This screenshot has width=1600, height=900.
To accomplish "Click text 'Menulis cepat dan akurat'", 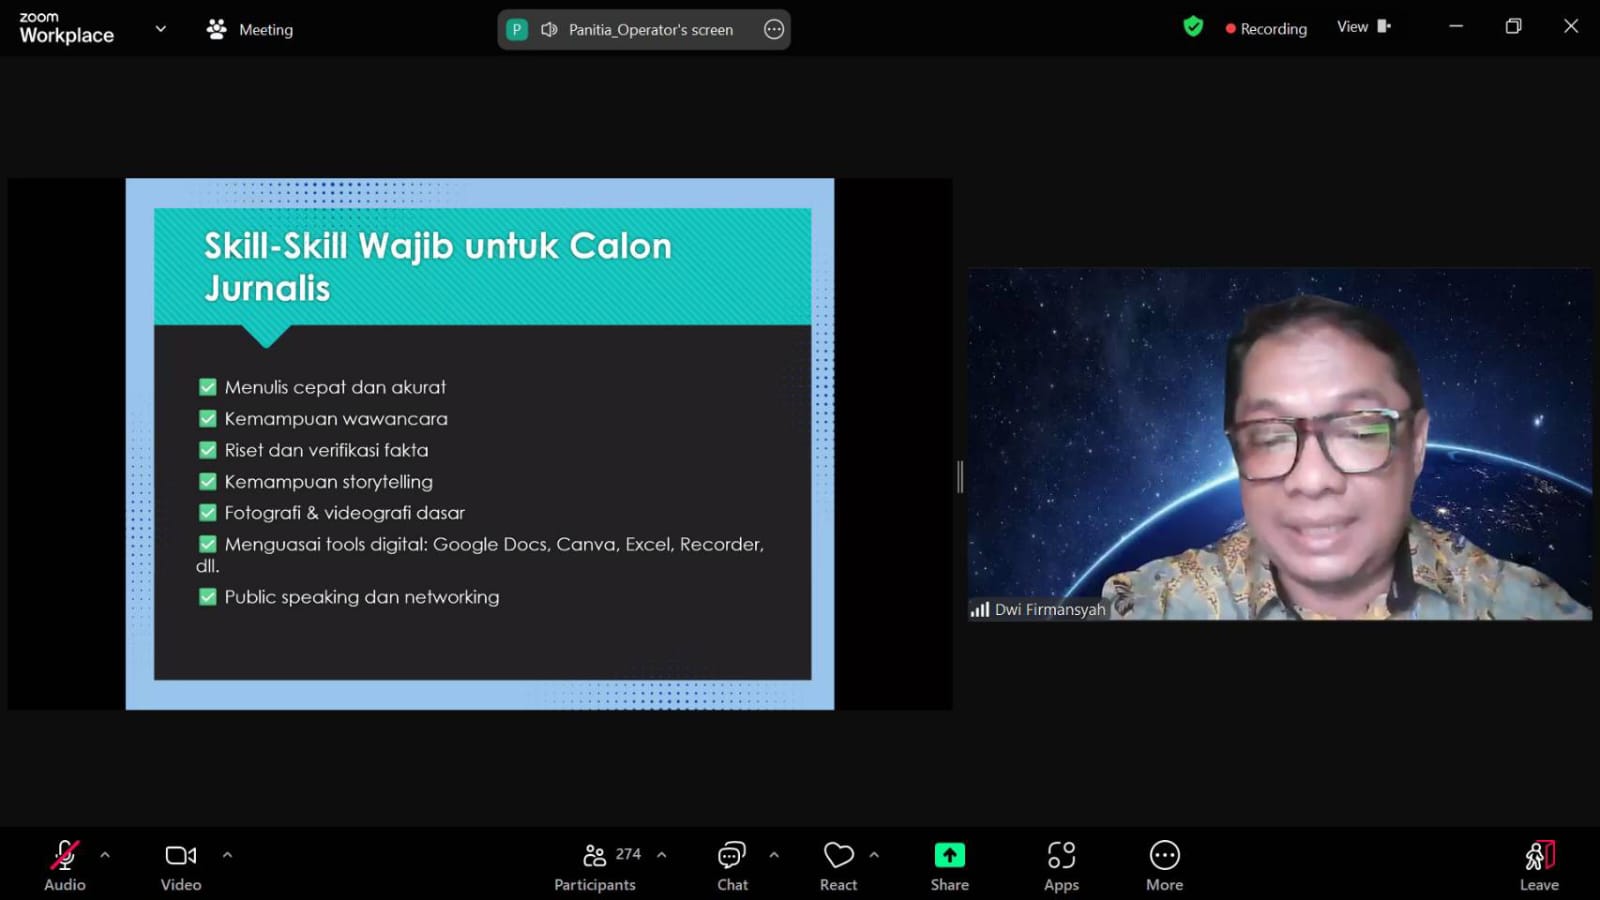I will tap(335, 387).
